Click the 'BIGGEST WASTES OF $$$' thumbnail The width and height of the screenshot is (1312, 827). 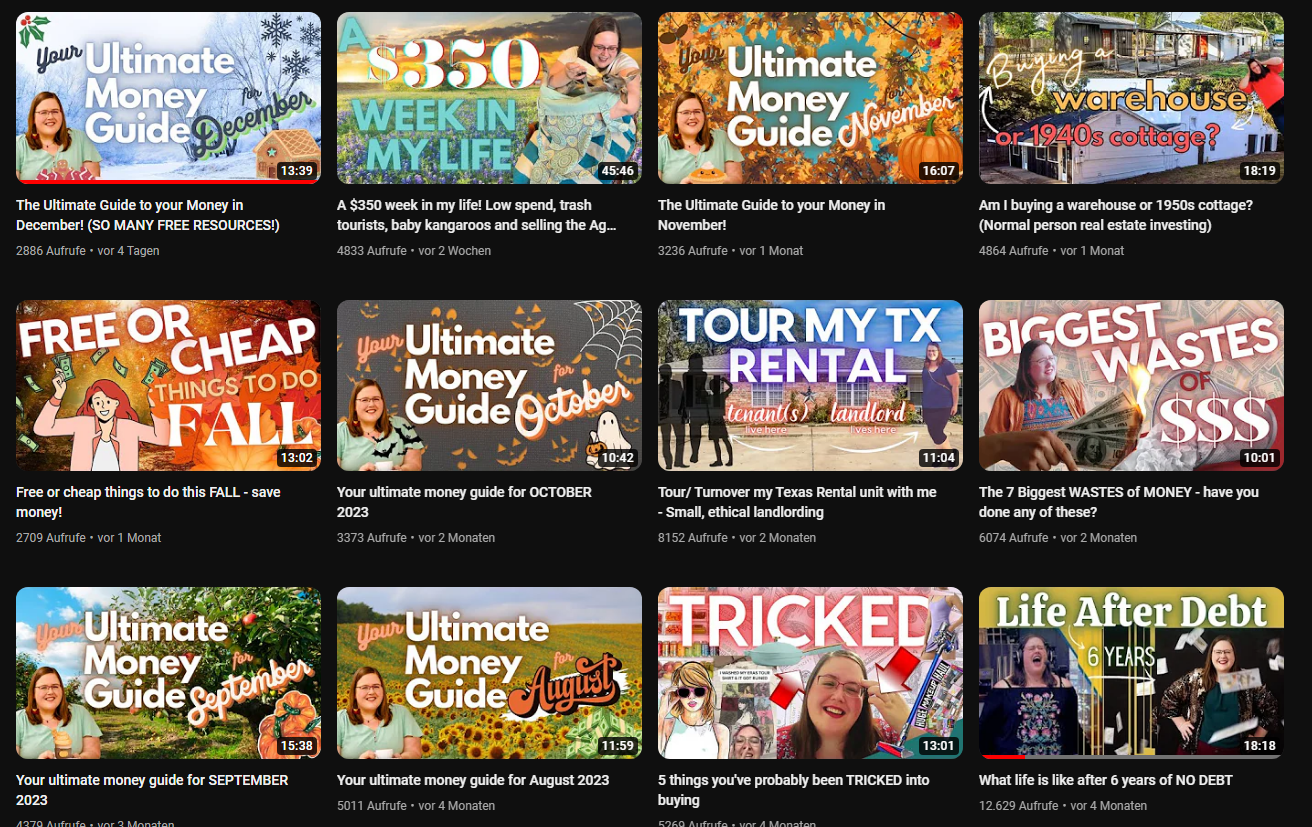pyautogui.click(x=1131, y=385)
